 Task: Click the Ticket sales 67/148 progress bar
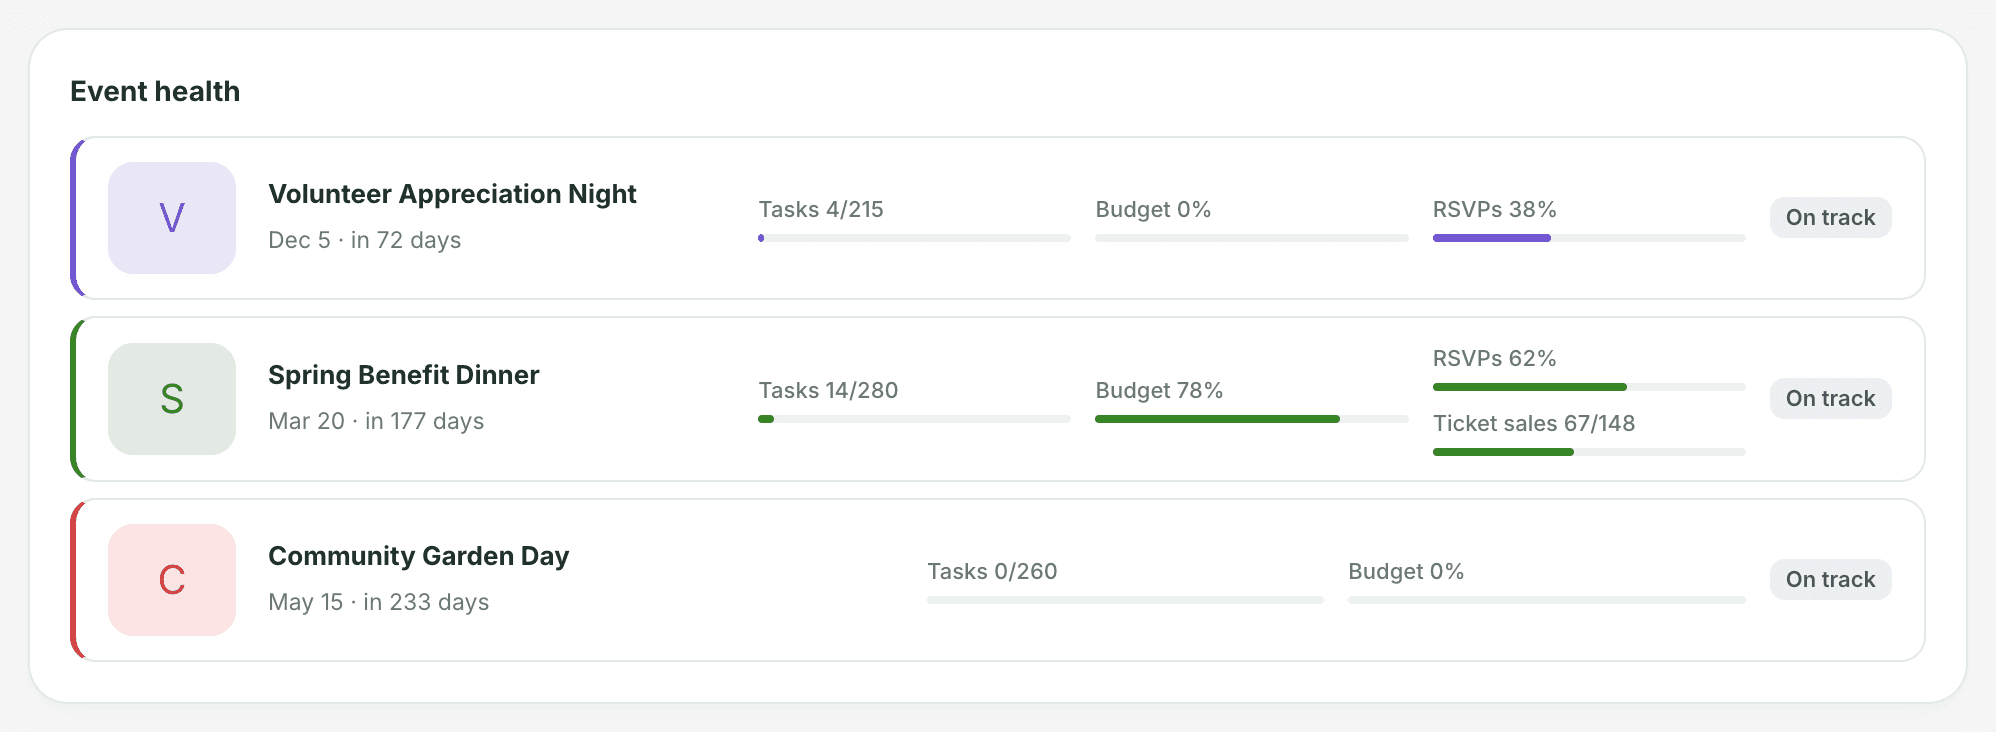[1589, 452]
